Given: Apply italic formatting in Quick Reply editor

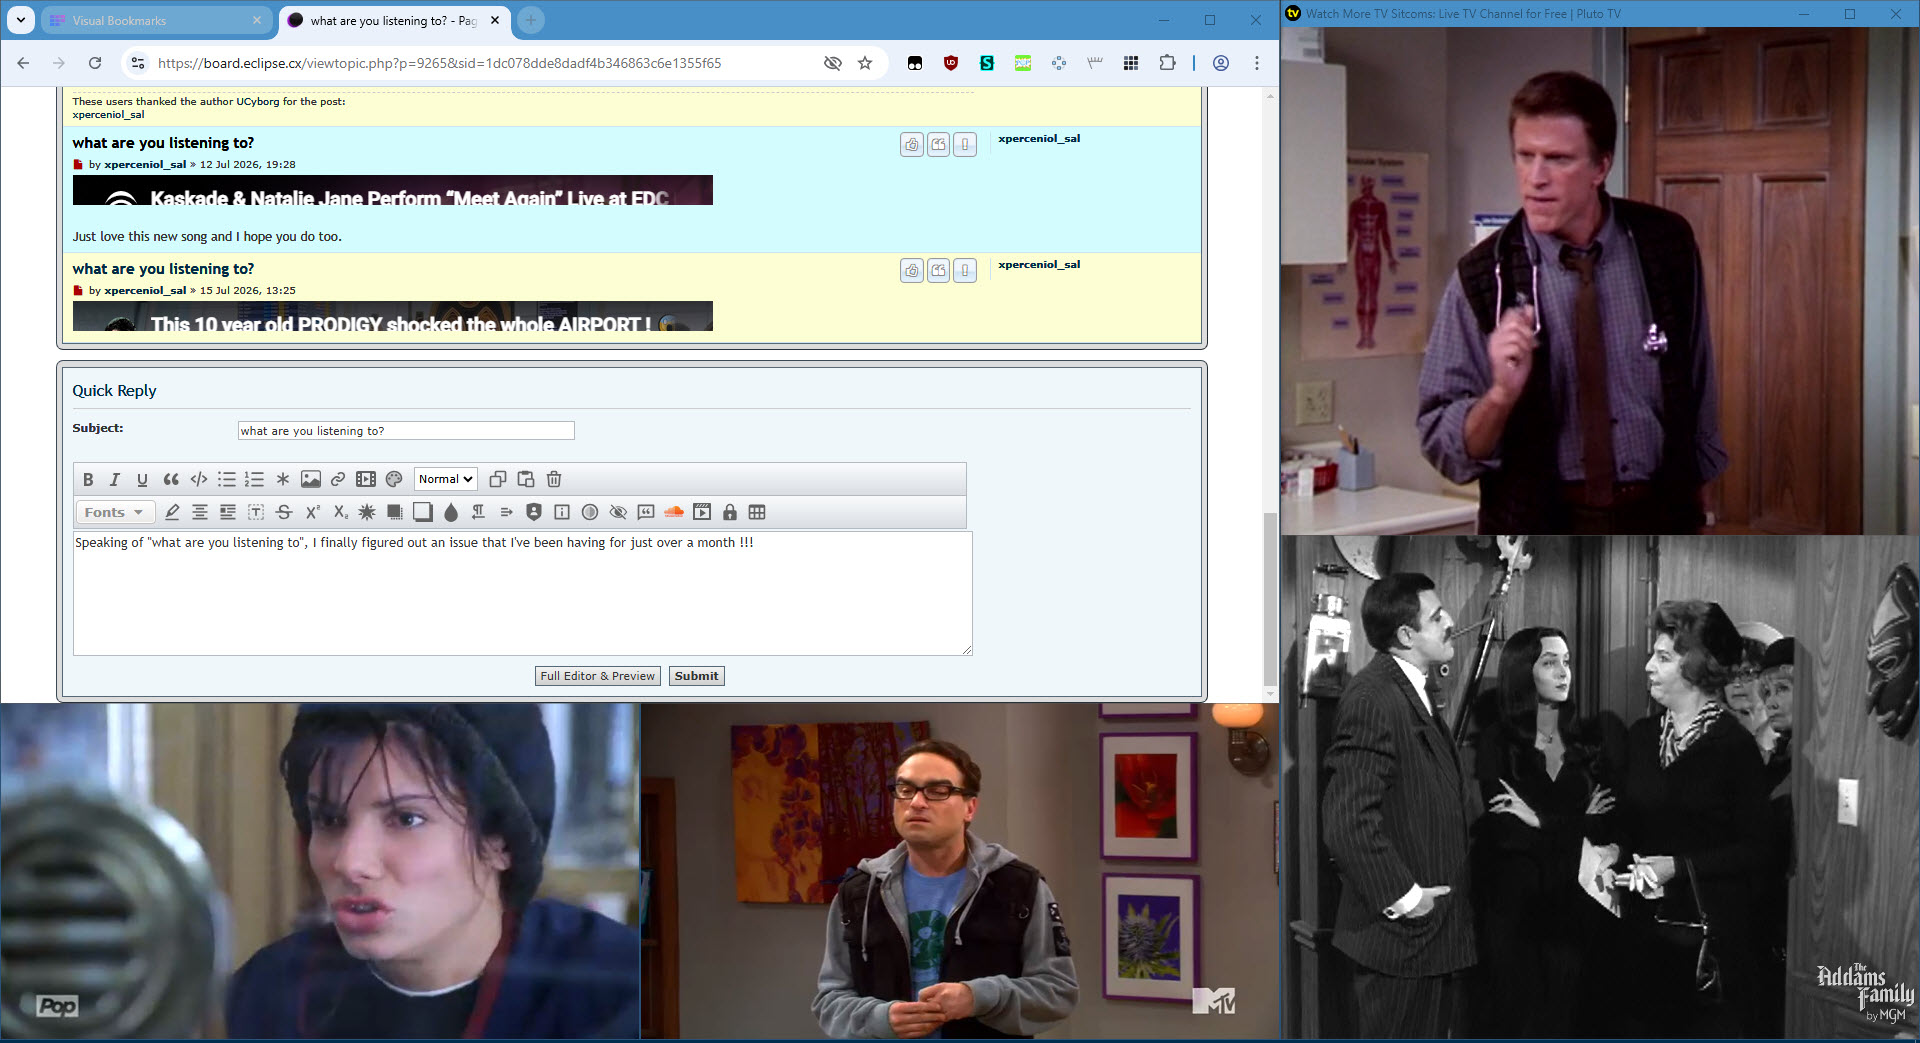Looking at the screenshot, I should 115,479.
